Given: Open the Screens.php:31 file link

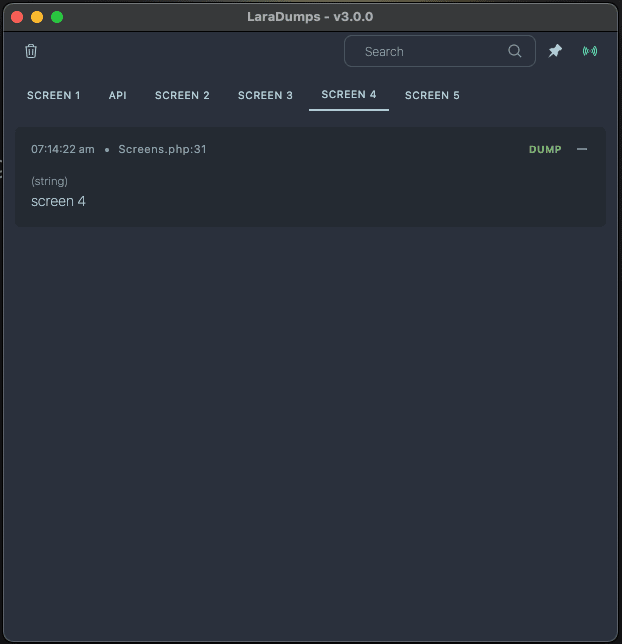Looking at the screenshot, I should point(162,149).
